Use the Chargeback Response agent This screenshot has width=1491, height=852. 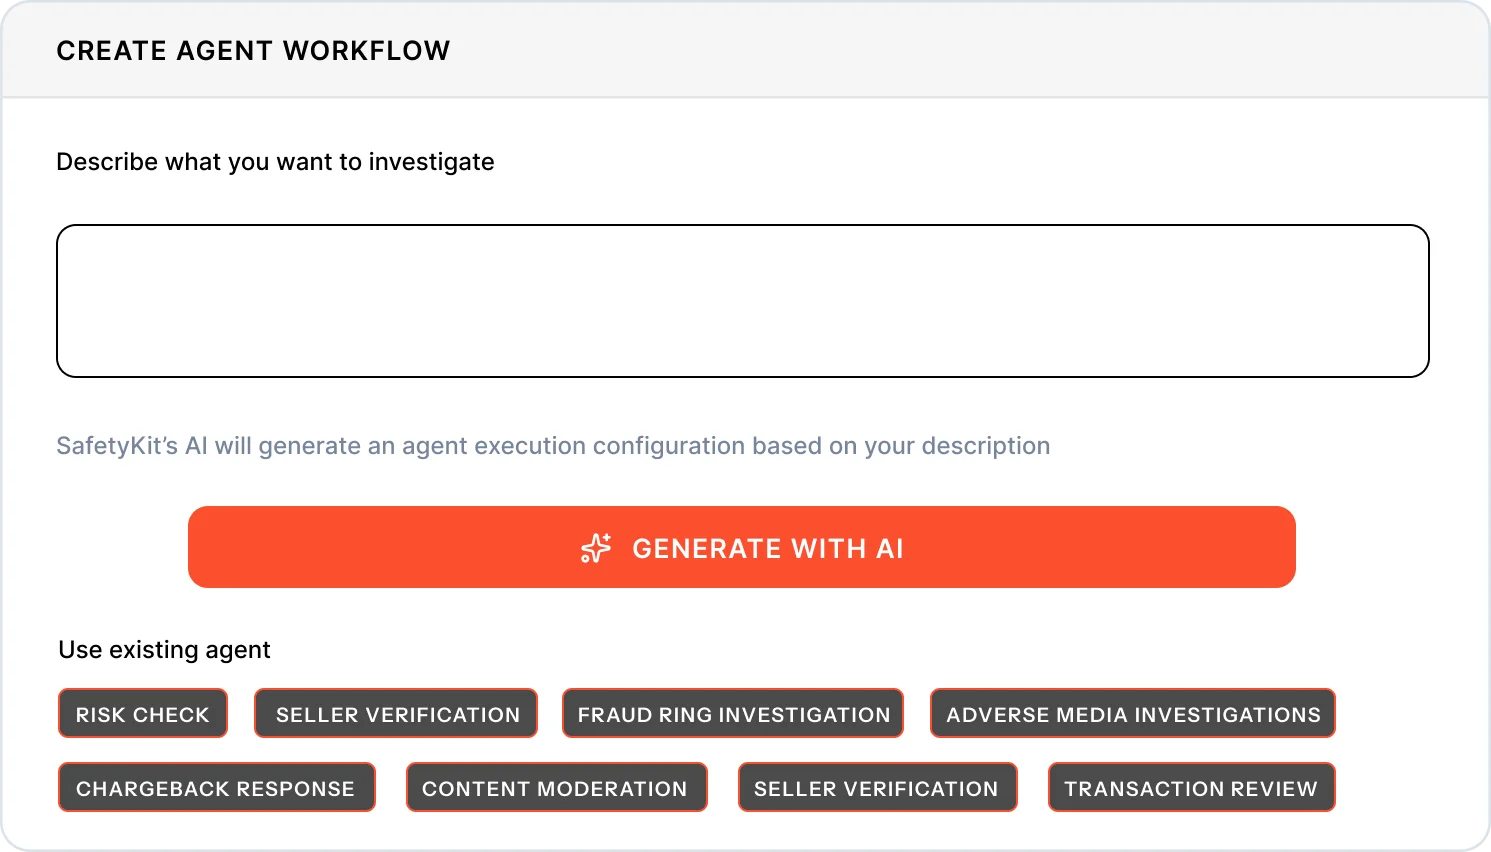pyautogui.click(x=216, y=788)
